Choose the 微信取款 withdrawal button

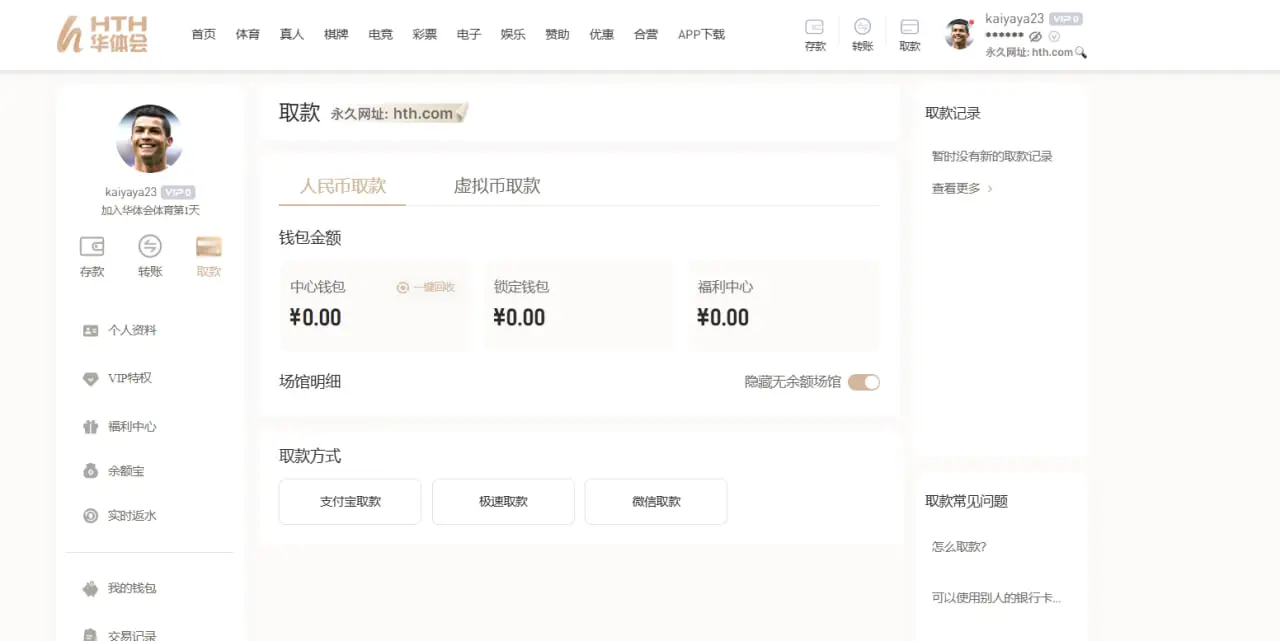click(656, 502)
